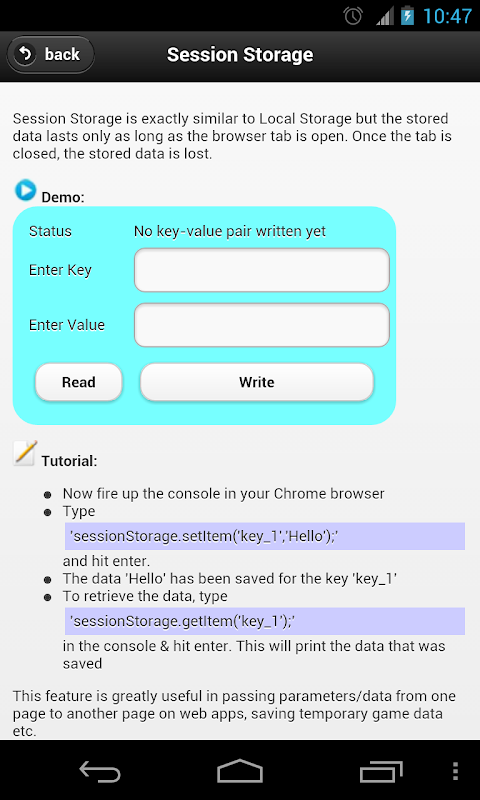Tap the back button in header
The width and height of the screenshot is (480, 800).
(x=50, y=54)
